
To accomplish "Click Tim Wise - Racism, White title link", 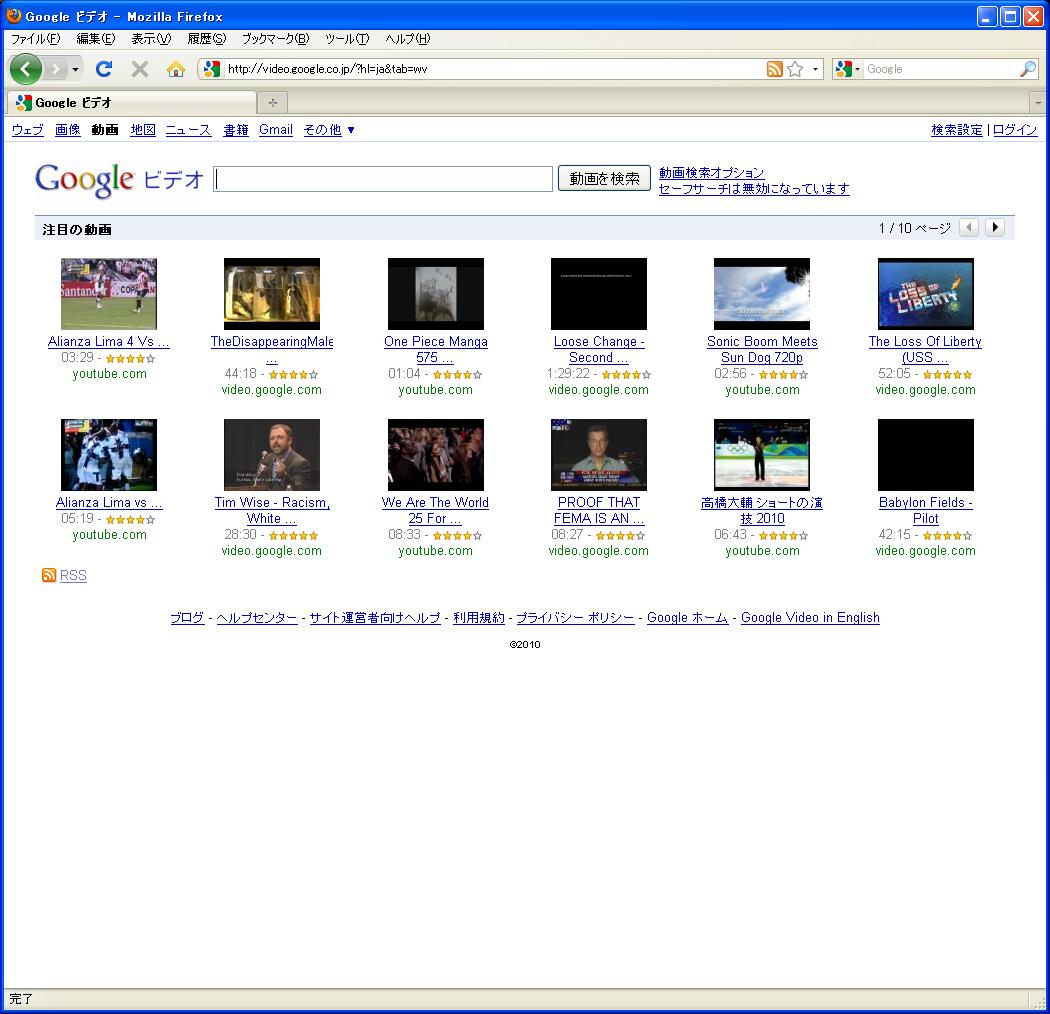I will coord(272,510).
